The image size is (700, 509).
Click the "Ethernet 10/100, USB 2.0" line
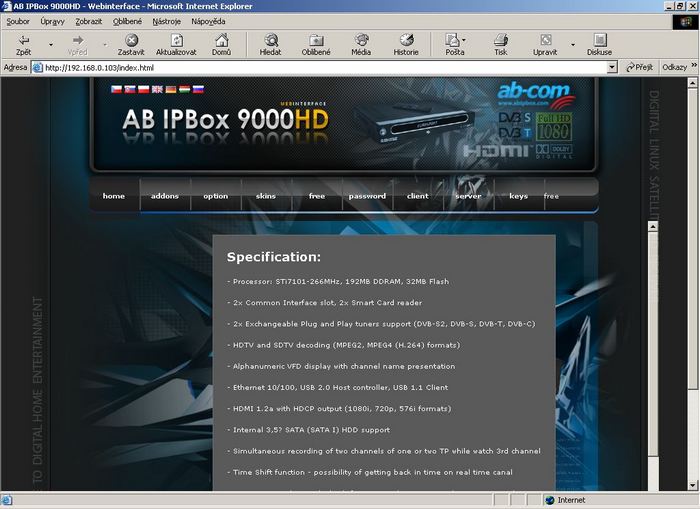coord(338,388)
